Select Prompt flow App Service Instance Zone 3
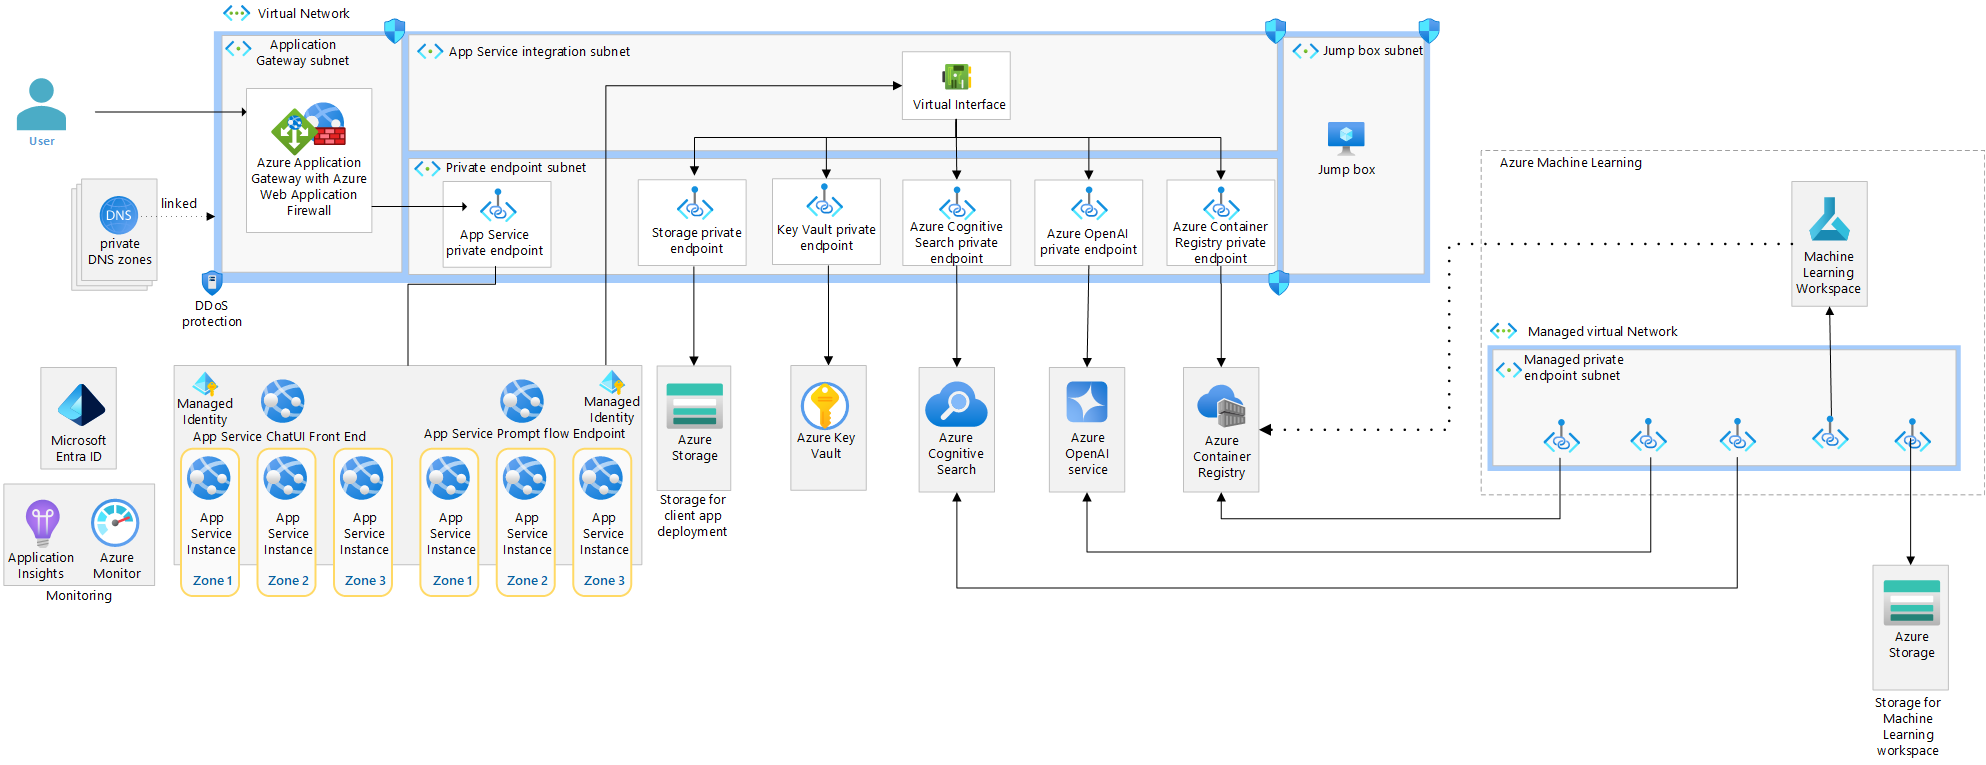This screenshot has width=1986, height=765. point(602,523)
